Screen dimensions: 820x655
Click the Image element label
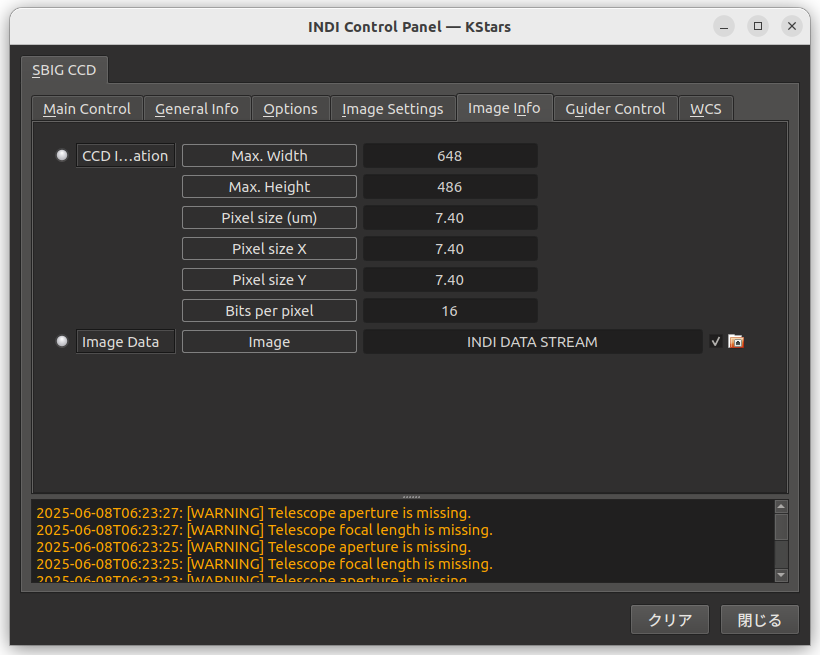click(x=269, y=342)
